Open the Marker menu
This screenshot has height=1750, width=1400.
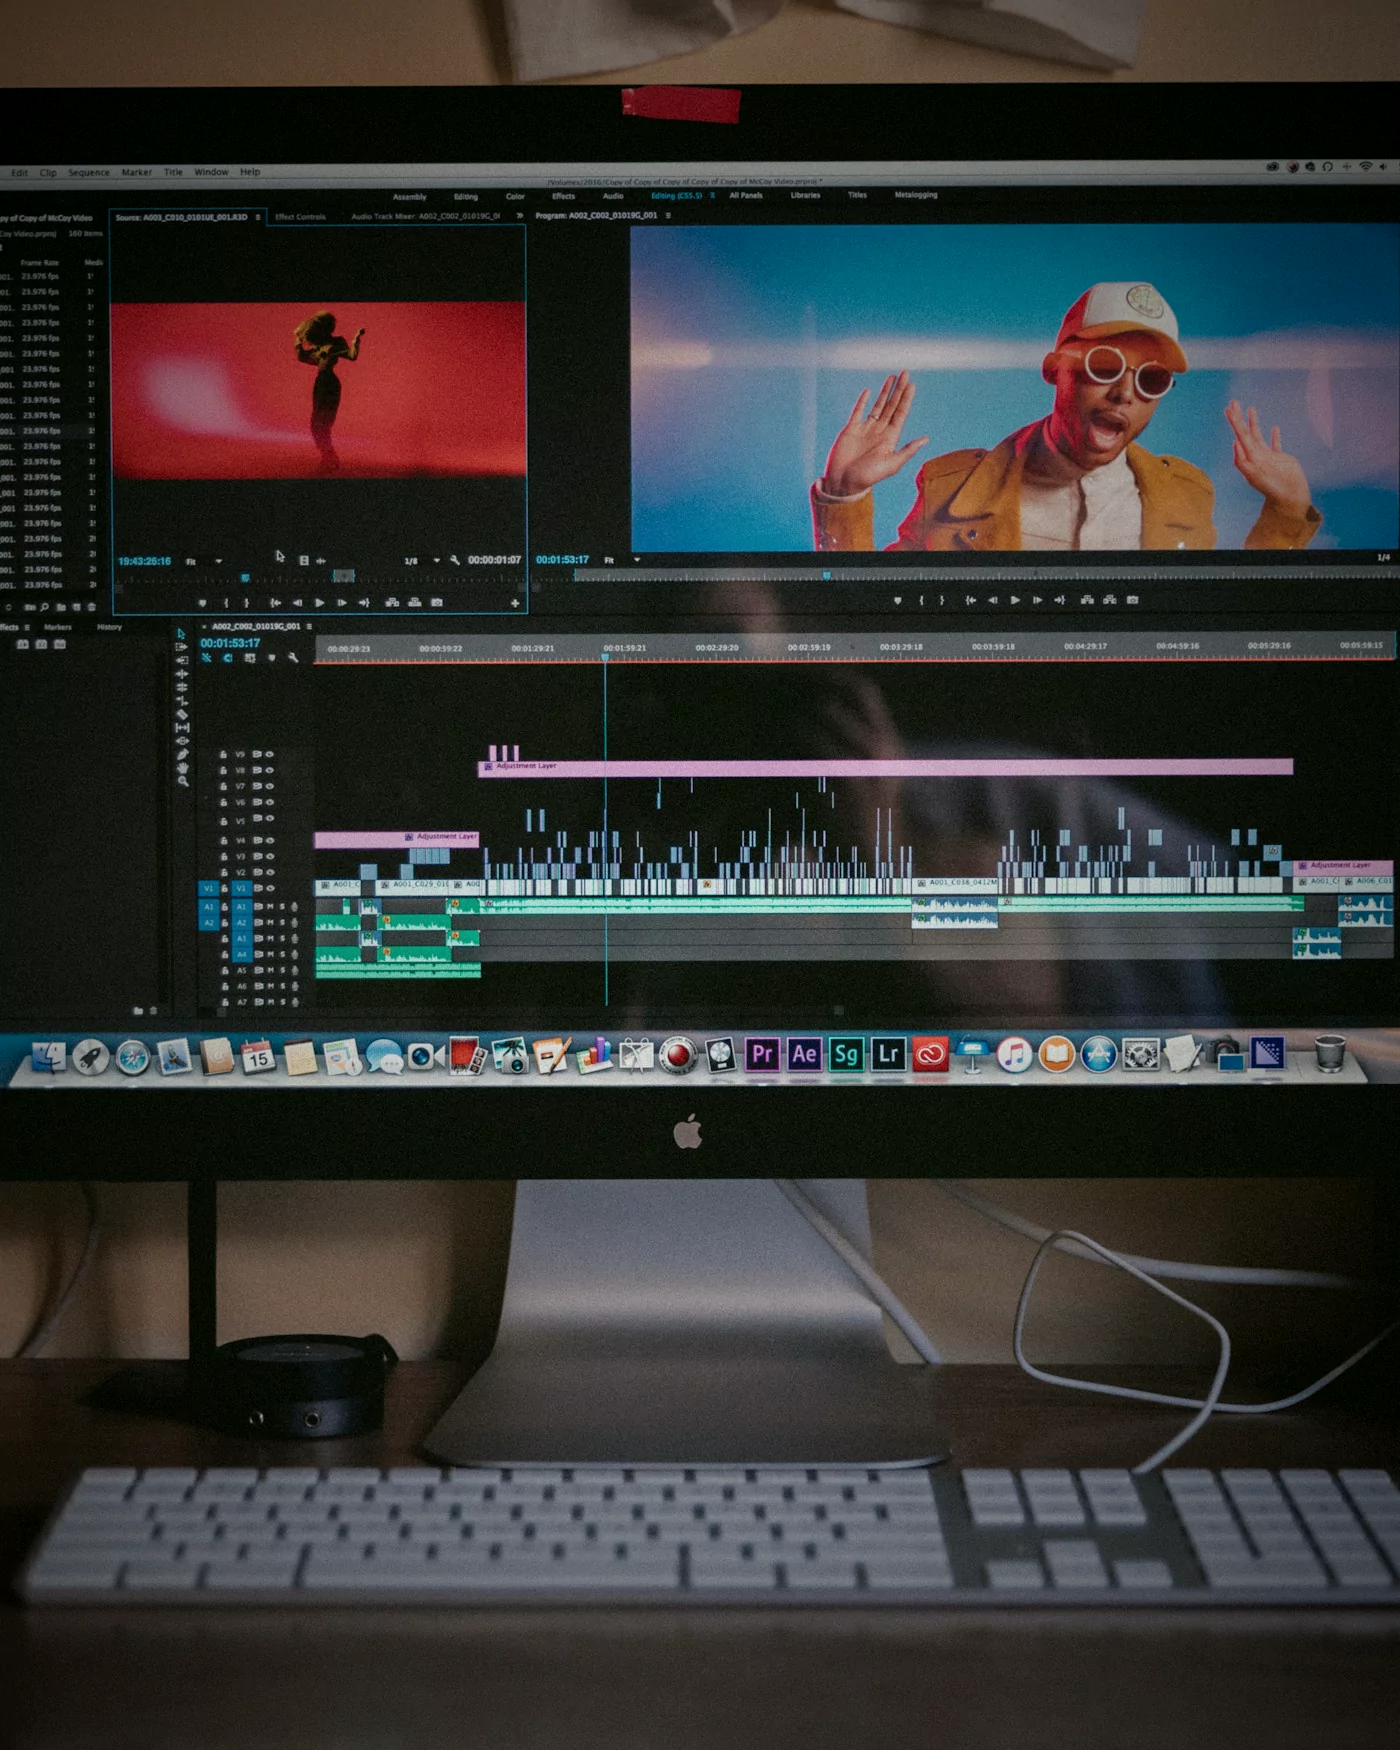pos(137,172)
